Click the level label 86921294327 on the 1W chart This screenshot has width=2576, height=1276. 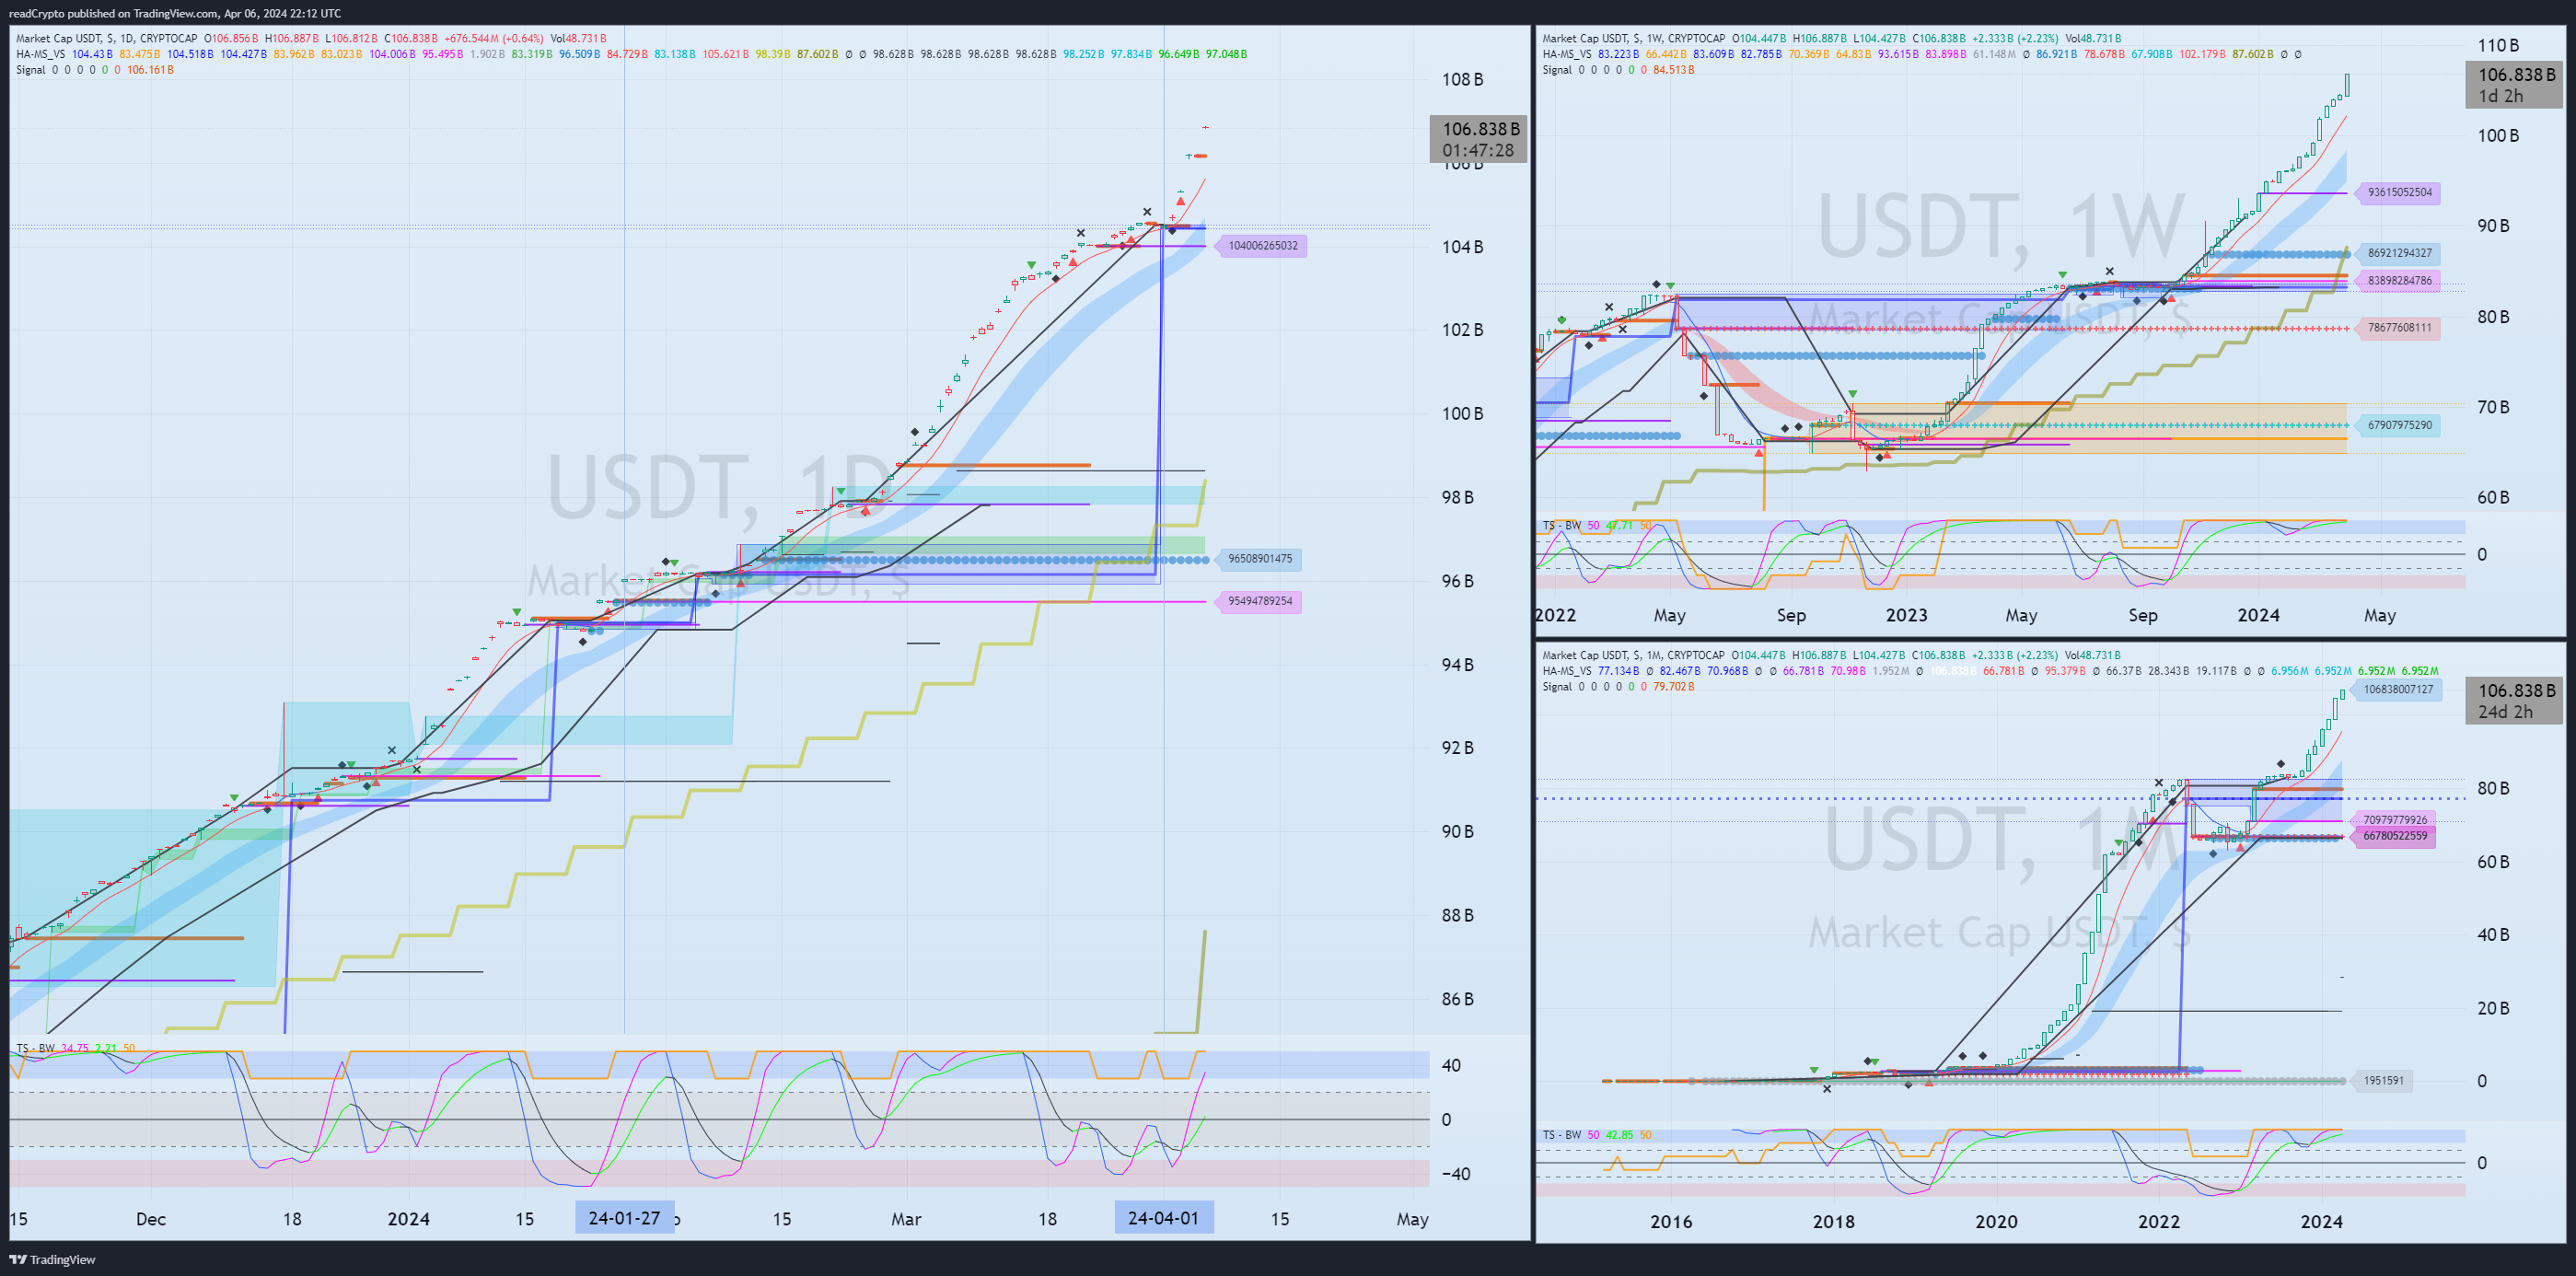2398,254
